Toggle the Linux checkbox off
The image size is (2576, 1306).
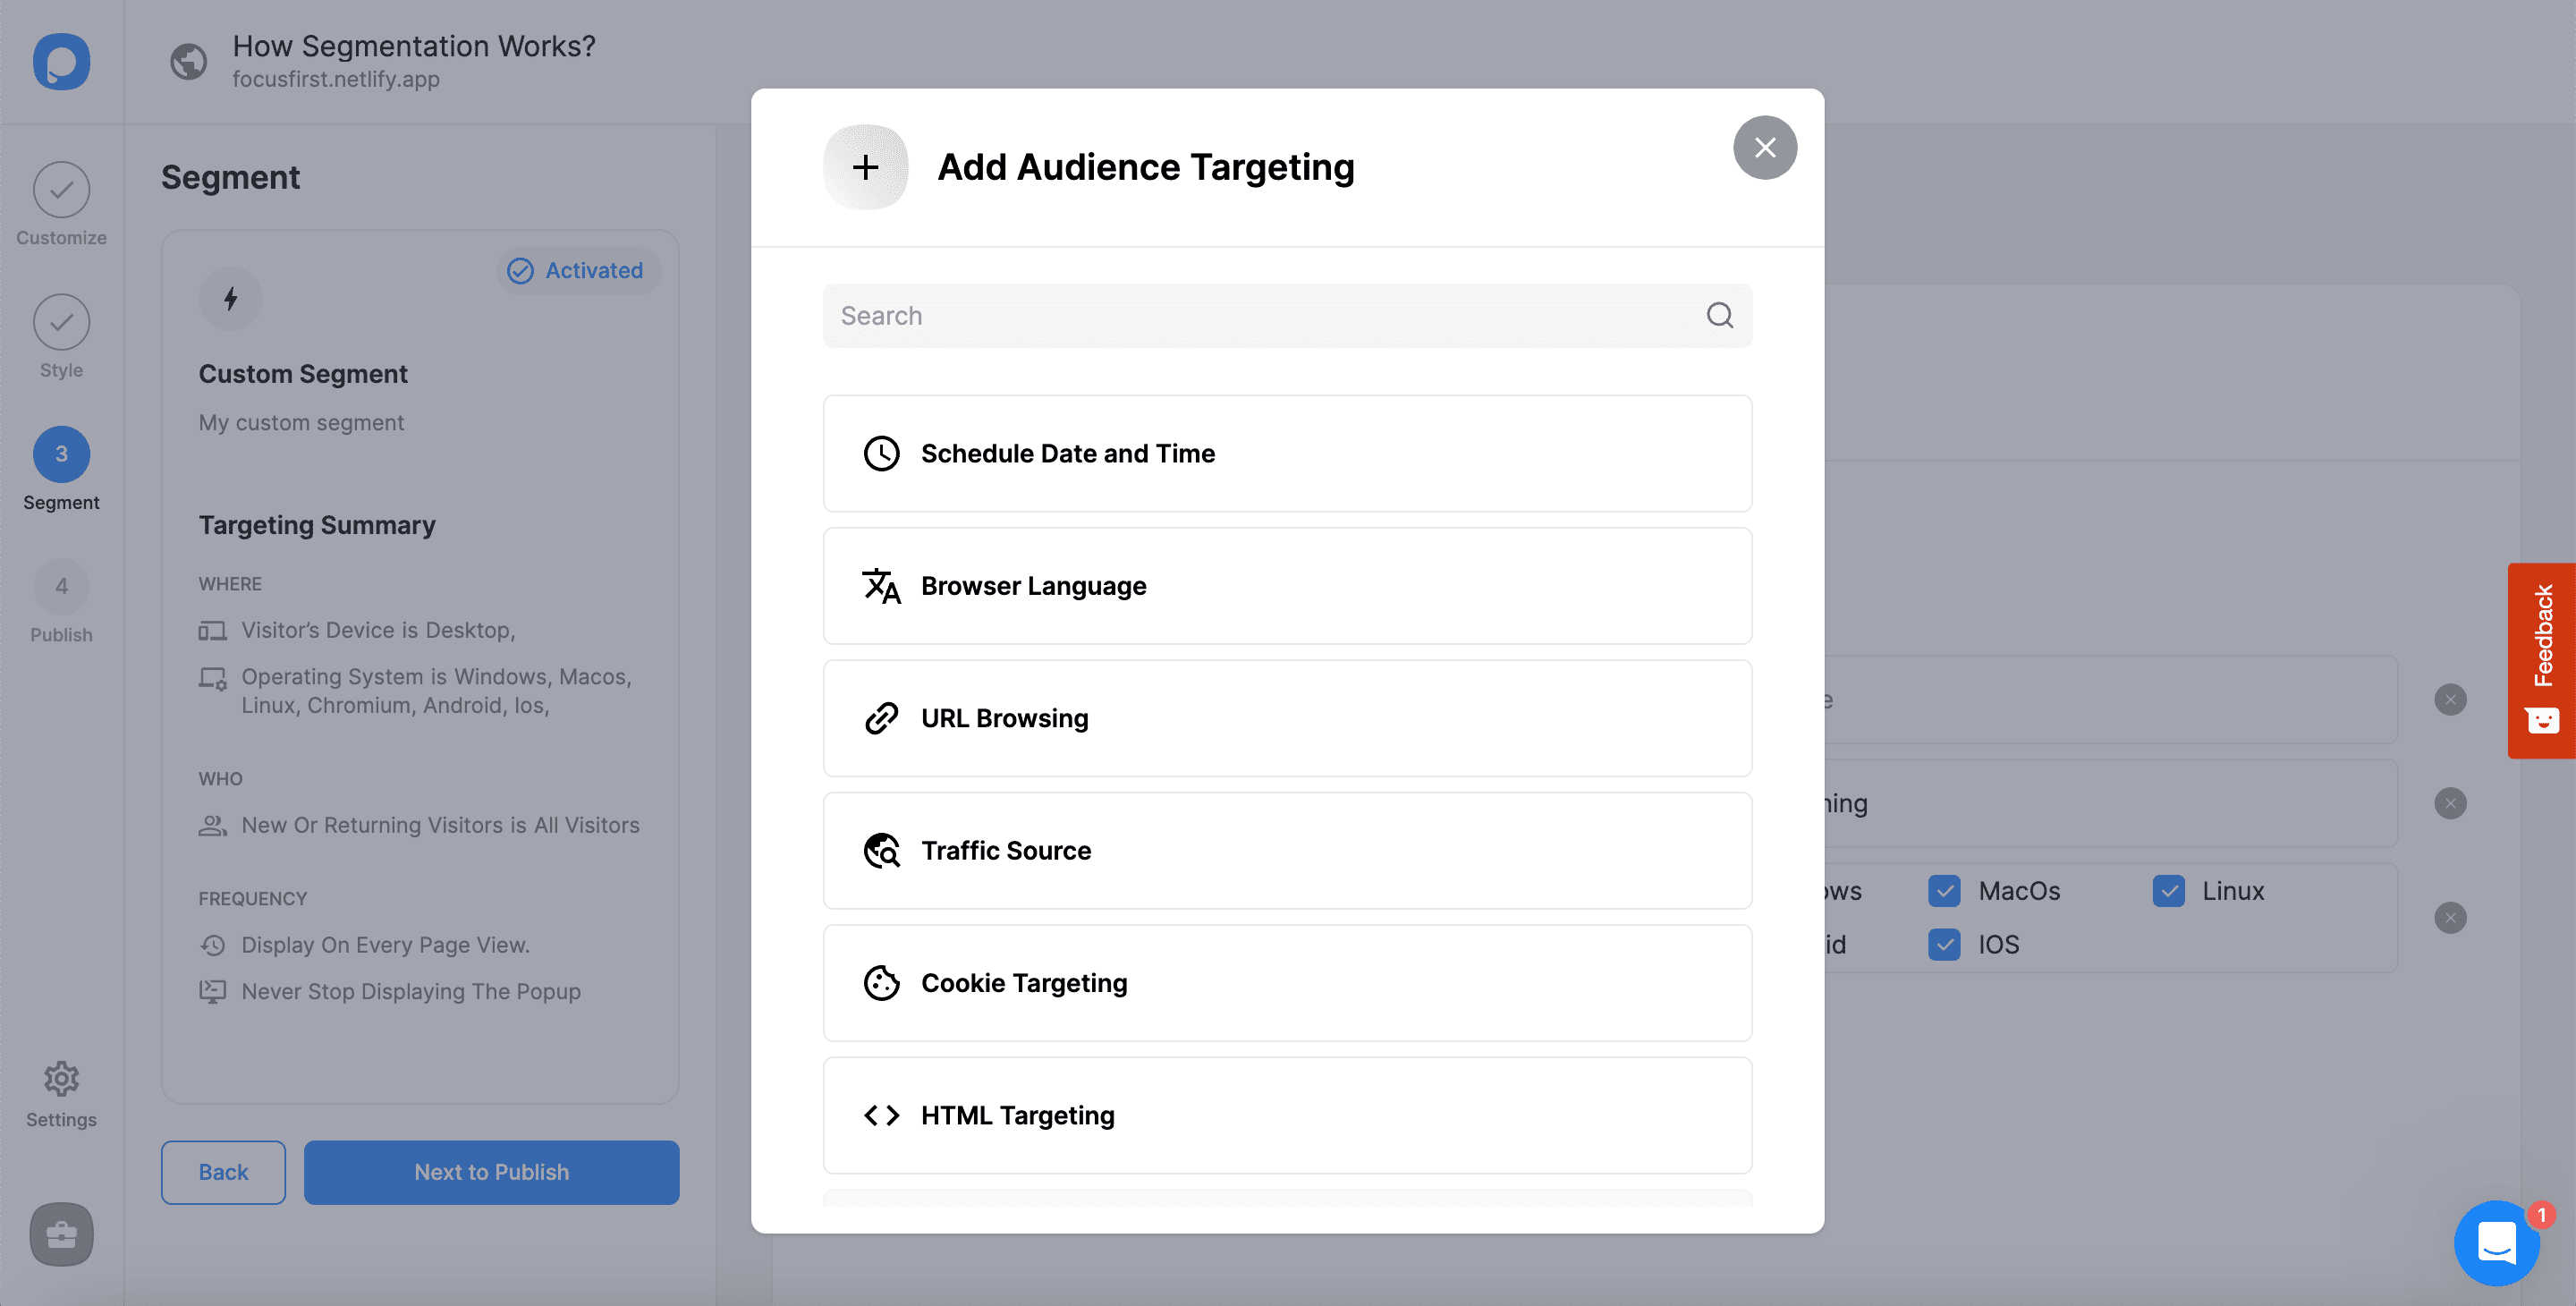(2168, 889)
